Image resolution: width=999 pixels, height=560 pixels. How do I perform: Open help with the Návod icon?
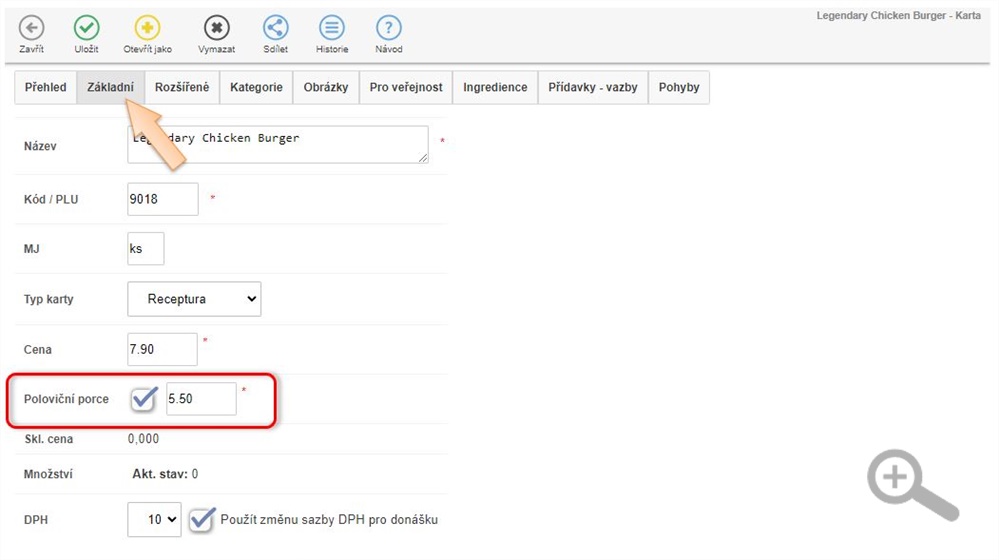click(x=389, y=29)
